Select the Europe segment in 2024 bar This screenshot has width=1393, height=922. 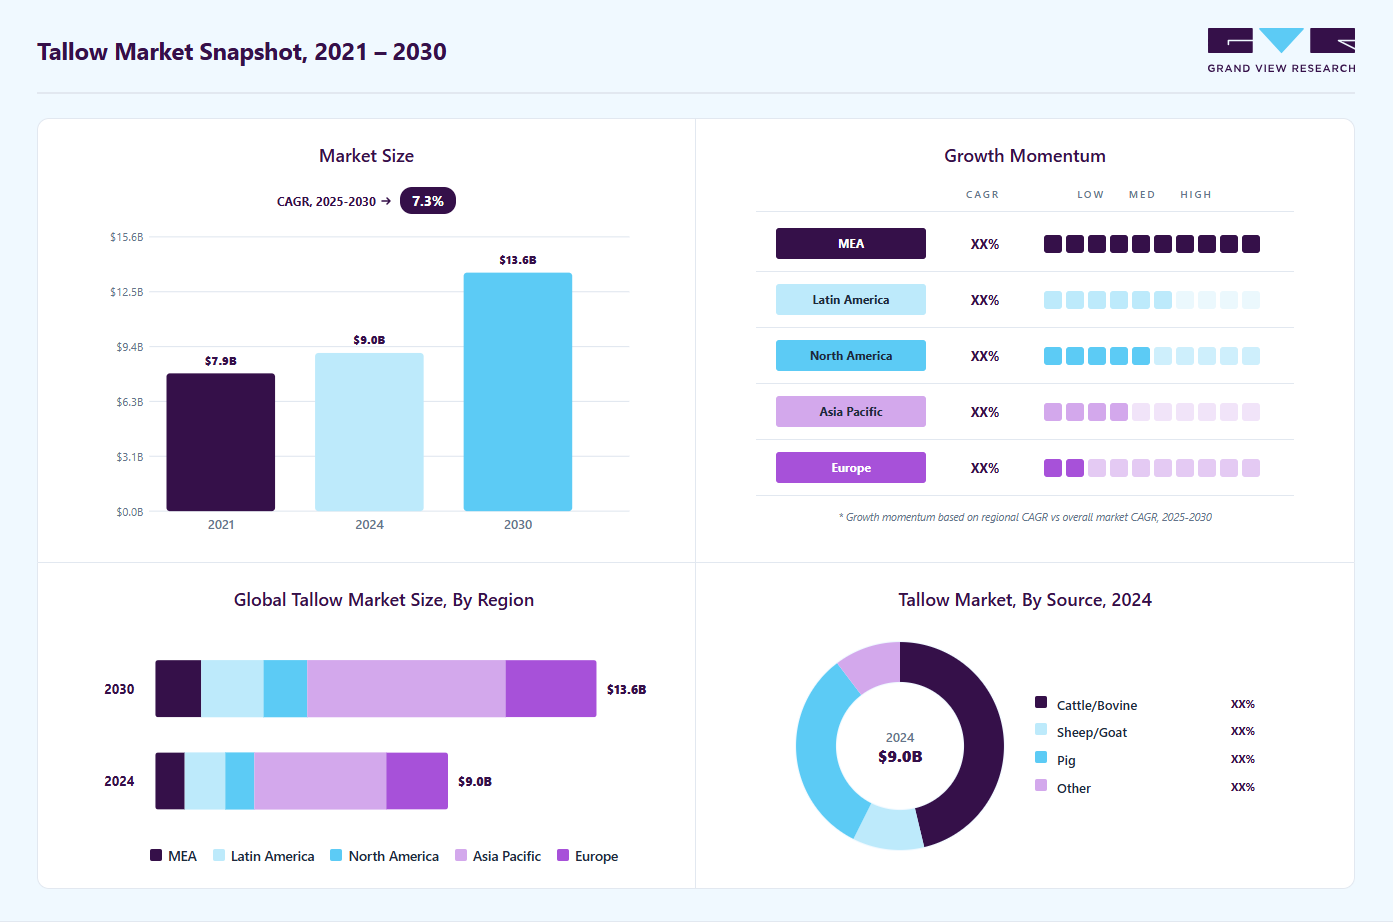pyautogui.click(x=417, y=781)
